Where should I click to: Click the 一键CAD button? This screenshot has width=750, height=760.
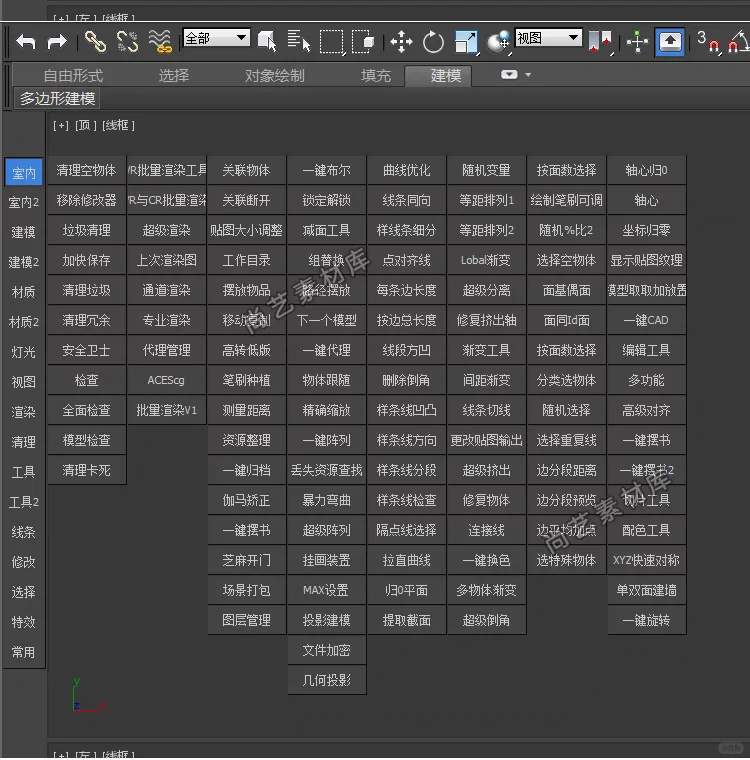click(647, 320)
